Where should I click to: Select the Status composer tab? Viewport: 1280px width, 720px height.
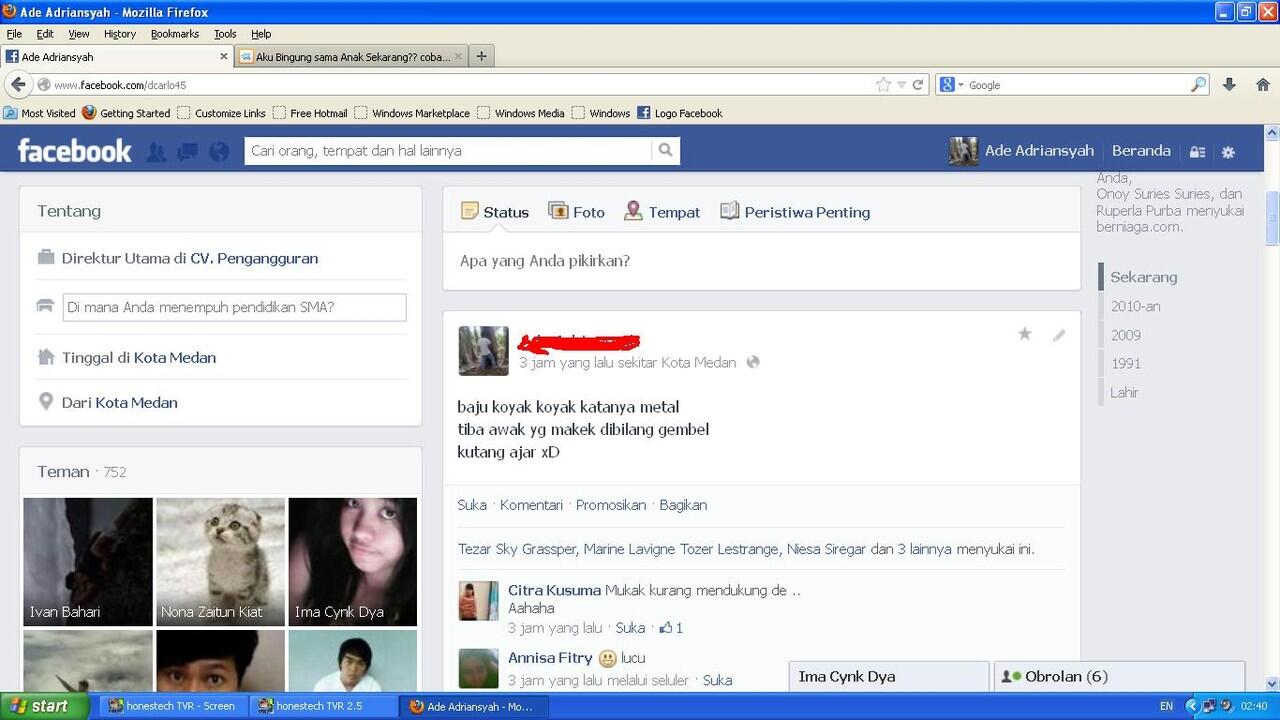[495, 212]
